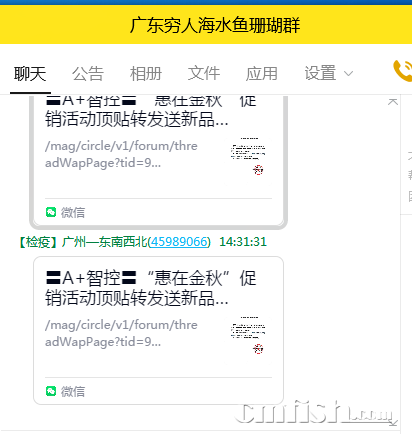This screenshot has height=434, width=412.
Task: Click the QQ number 45989066 link
Action: [x=179, y=242]
